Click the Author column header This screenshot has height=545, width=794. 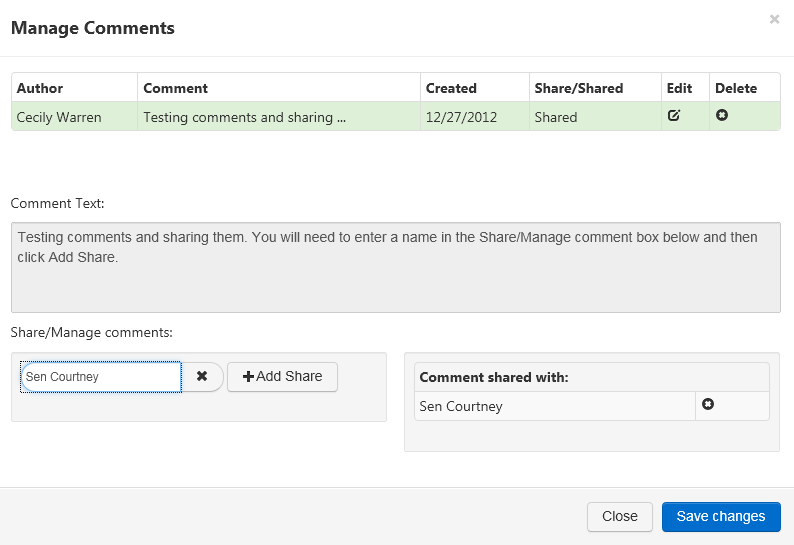click(74, 88)
